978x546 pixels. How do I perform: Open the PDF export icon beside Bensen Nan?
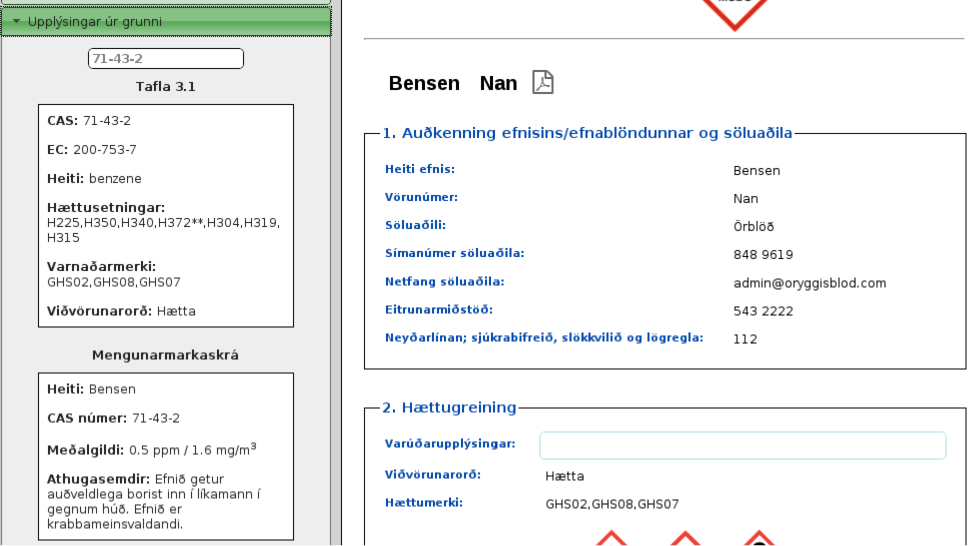tap(543, 83)
